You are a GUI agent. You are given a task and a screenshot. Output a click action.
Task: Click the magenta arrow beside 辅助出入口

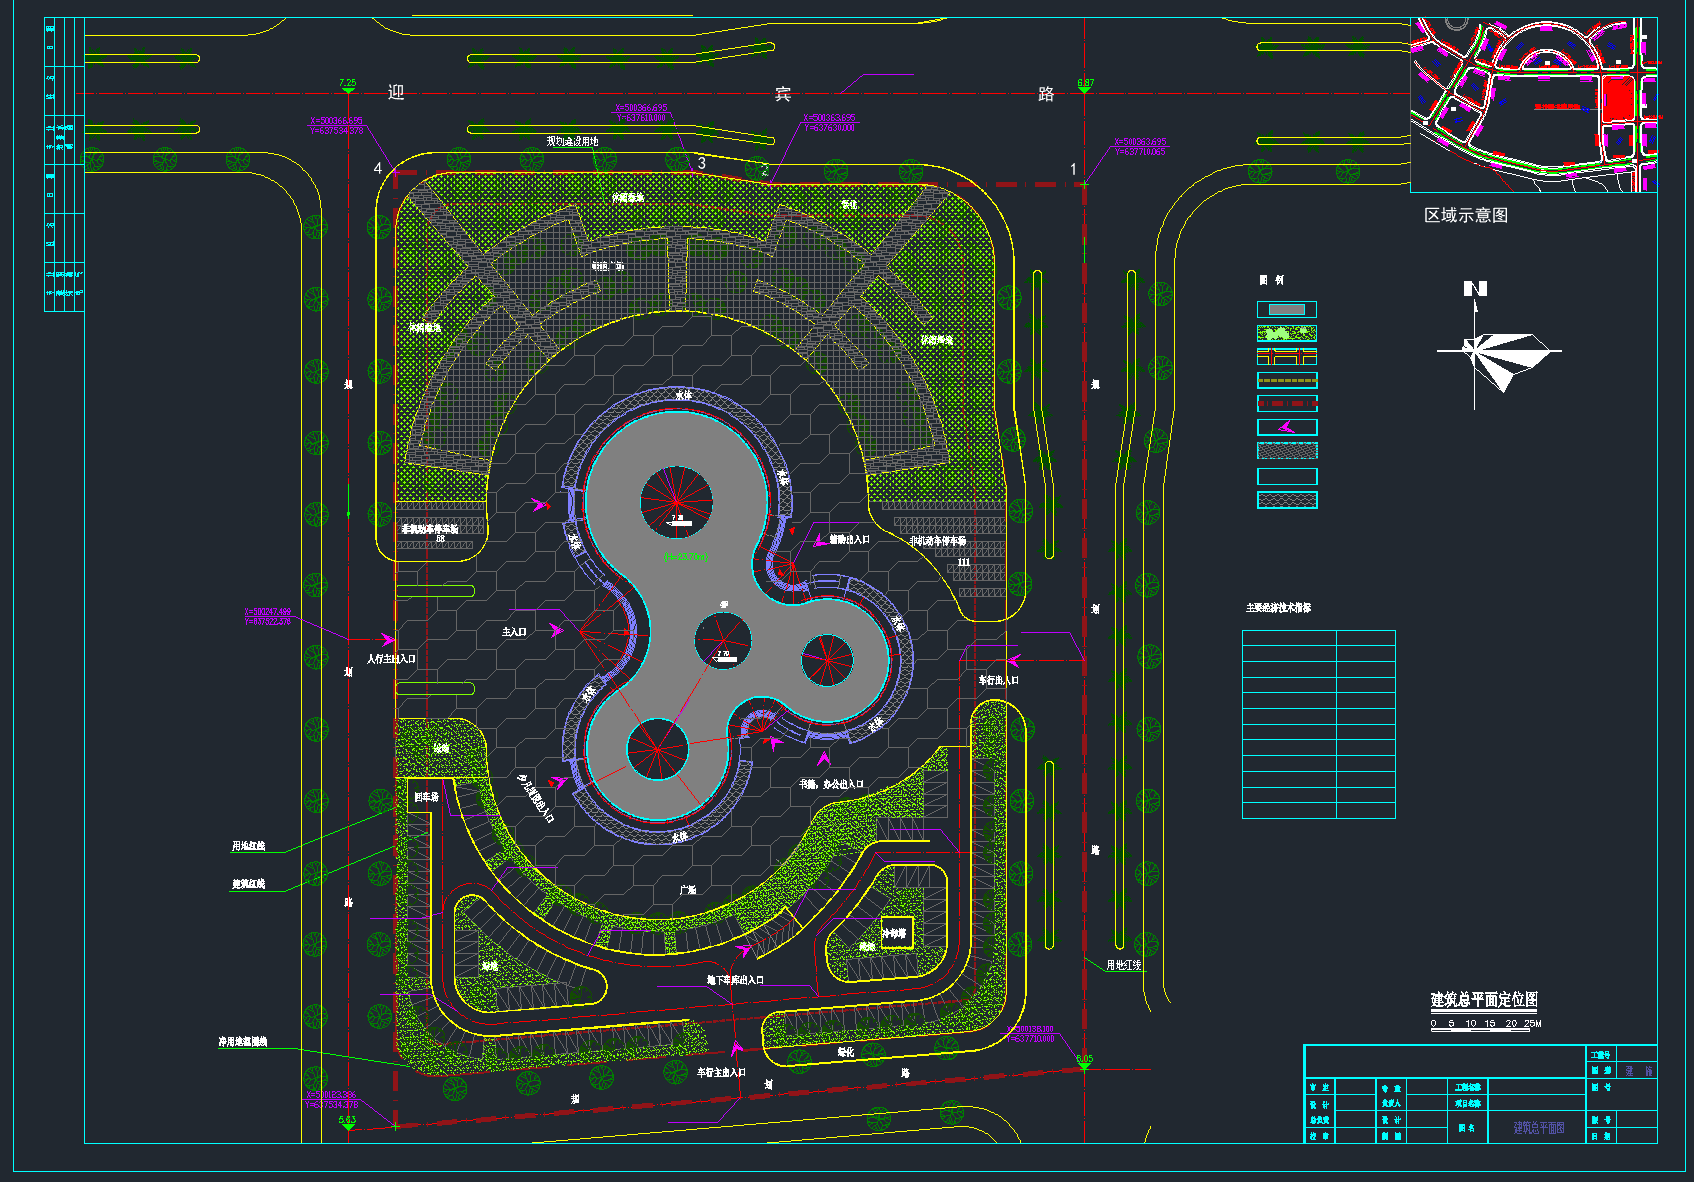[x=820, y=541]
